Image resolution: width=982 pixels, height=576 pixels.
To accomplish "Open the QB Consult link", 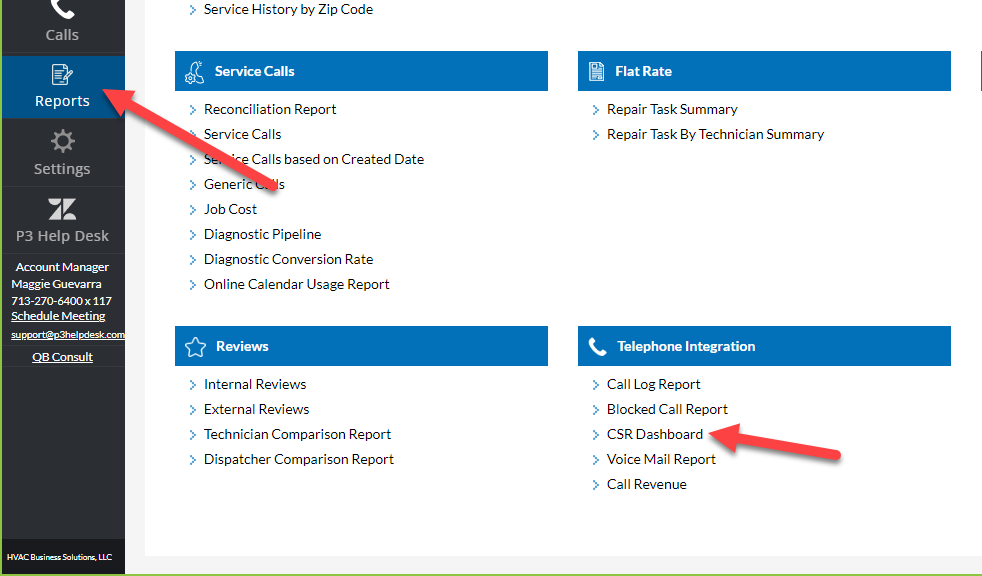I will tap(62, 357).
